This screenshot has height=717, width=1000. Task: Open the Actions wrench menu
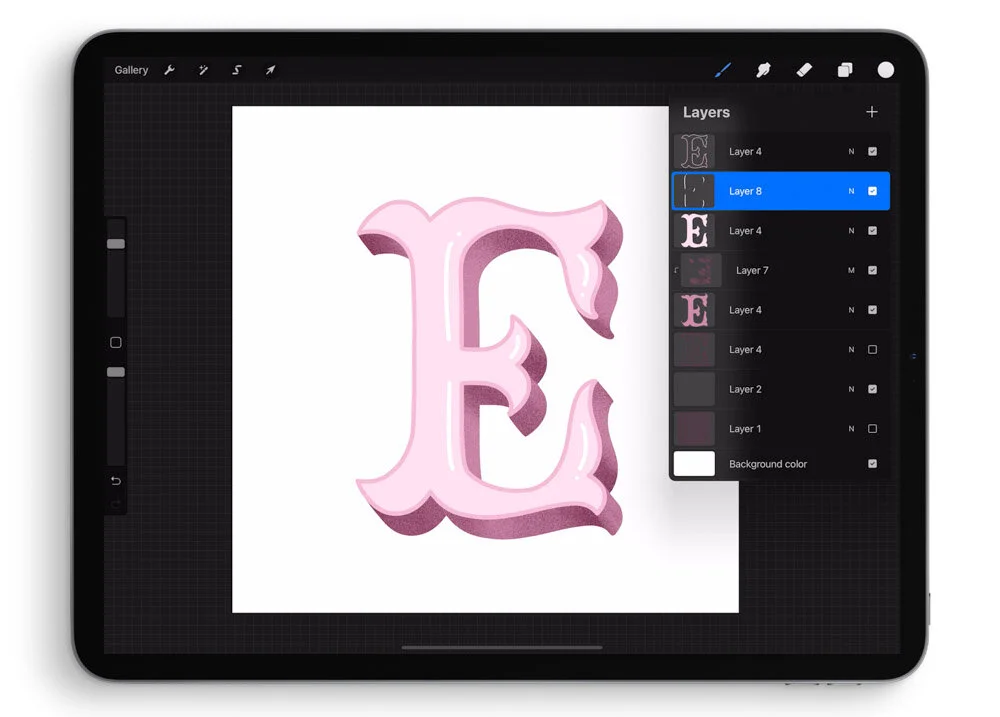point(170,70)
